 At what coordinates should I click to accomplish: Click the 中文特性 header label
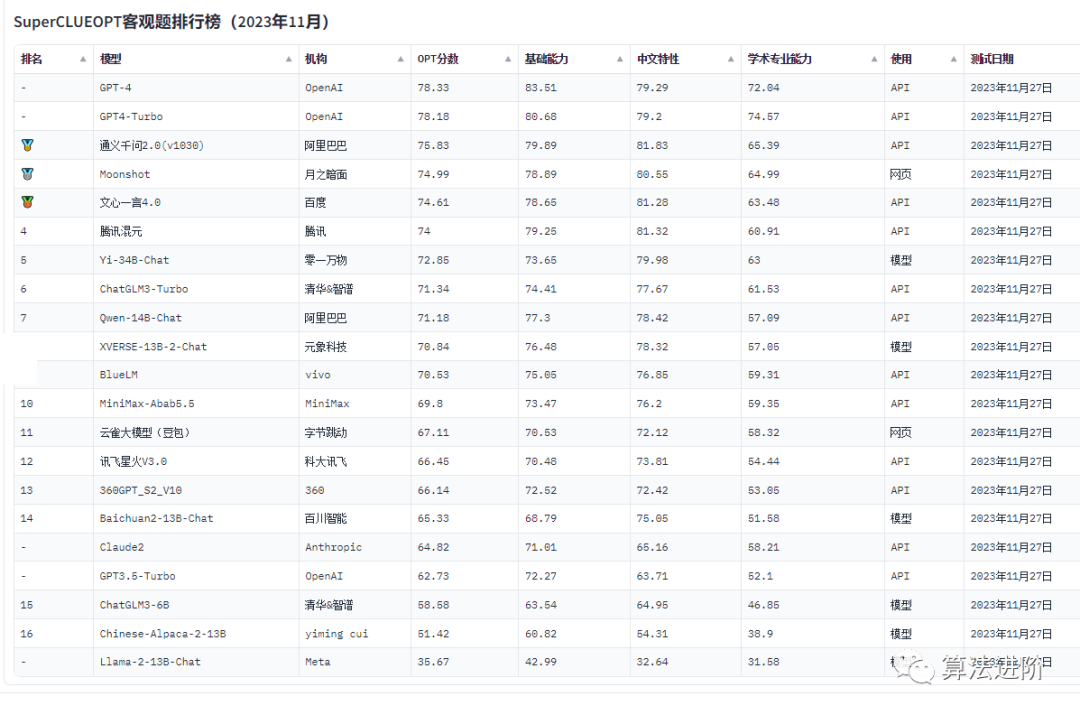(658, 59)
